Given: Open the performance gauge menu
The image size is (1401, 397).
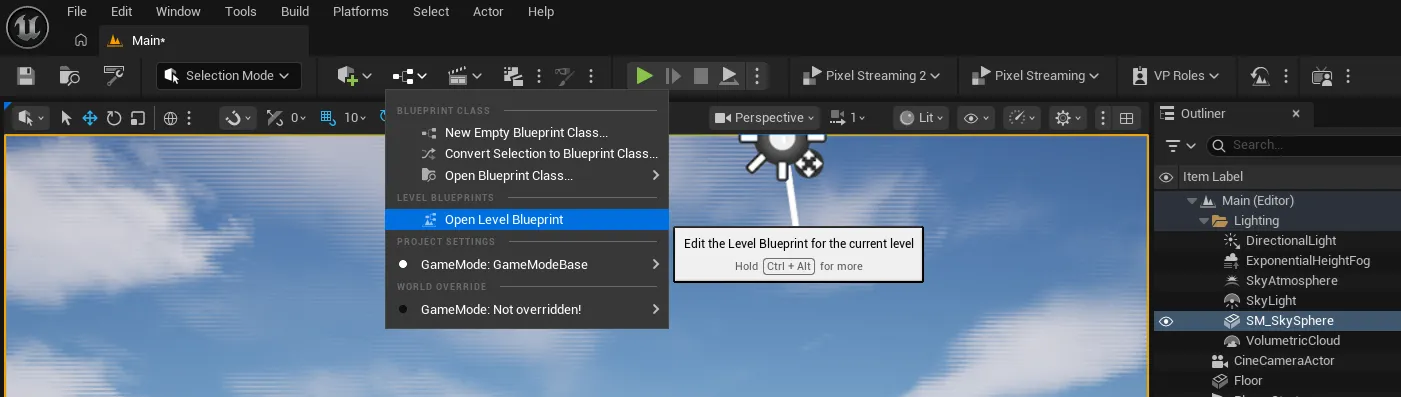Looking at the screenshot, I should [1021, 118].
